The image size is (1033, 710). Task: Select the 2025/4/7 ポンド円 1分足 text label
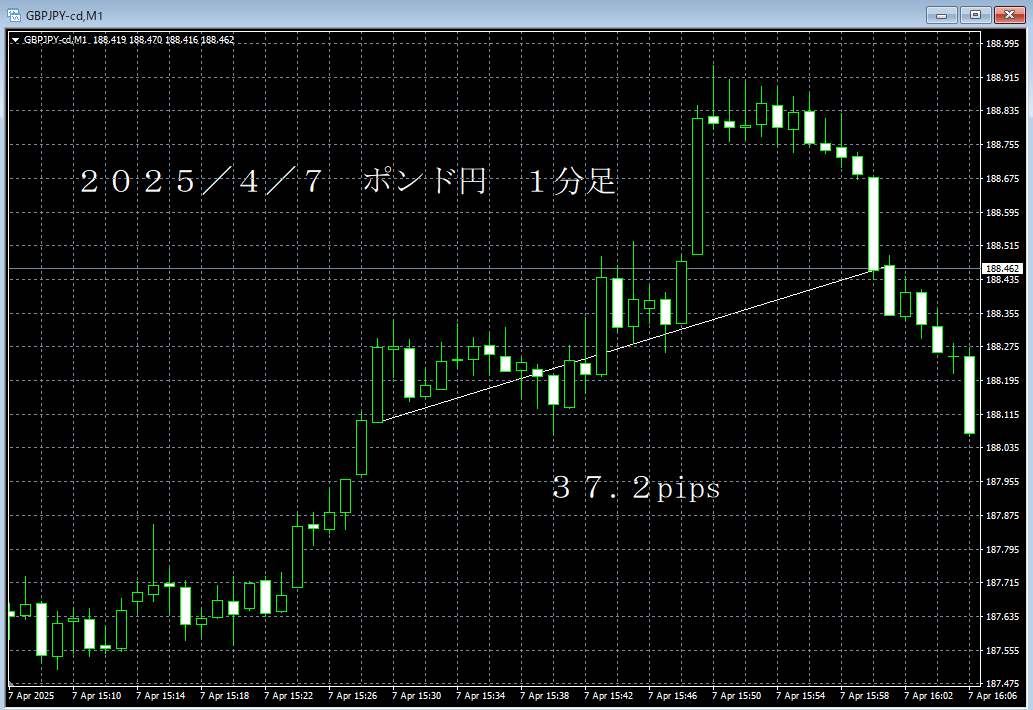[348, 181]
